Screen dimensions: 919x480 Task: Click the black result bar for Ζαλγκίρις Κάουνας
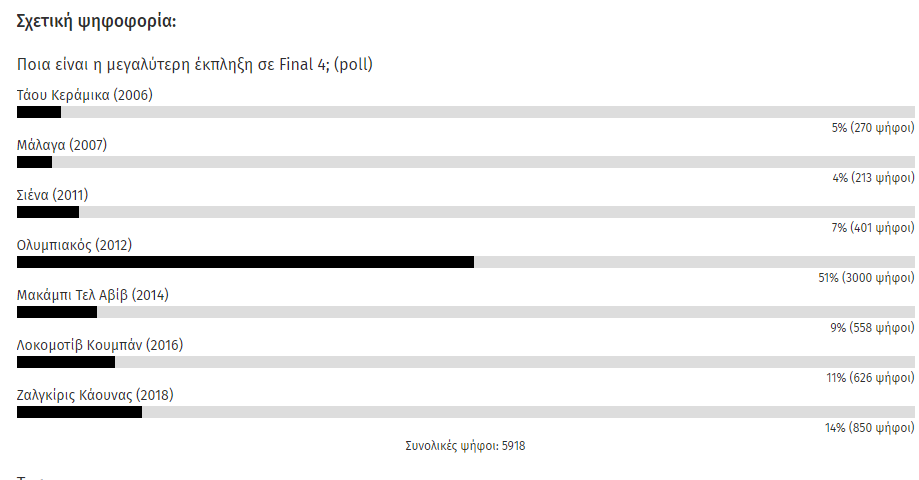point(79,412)
